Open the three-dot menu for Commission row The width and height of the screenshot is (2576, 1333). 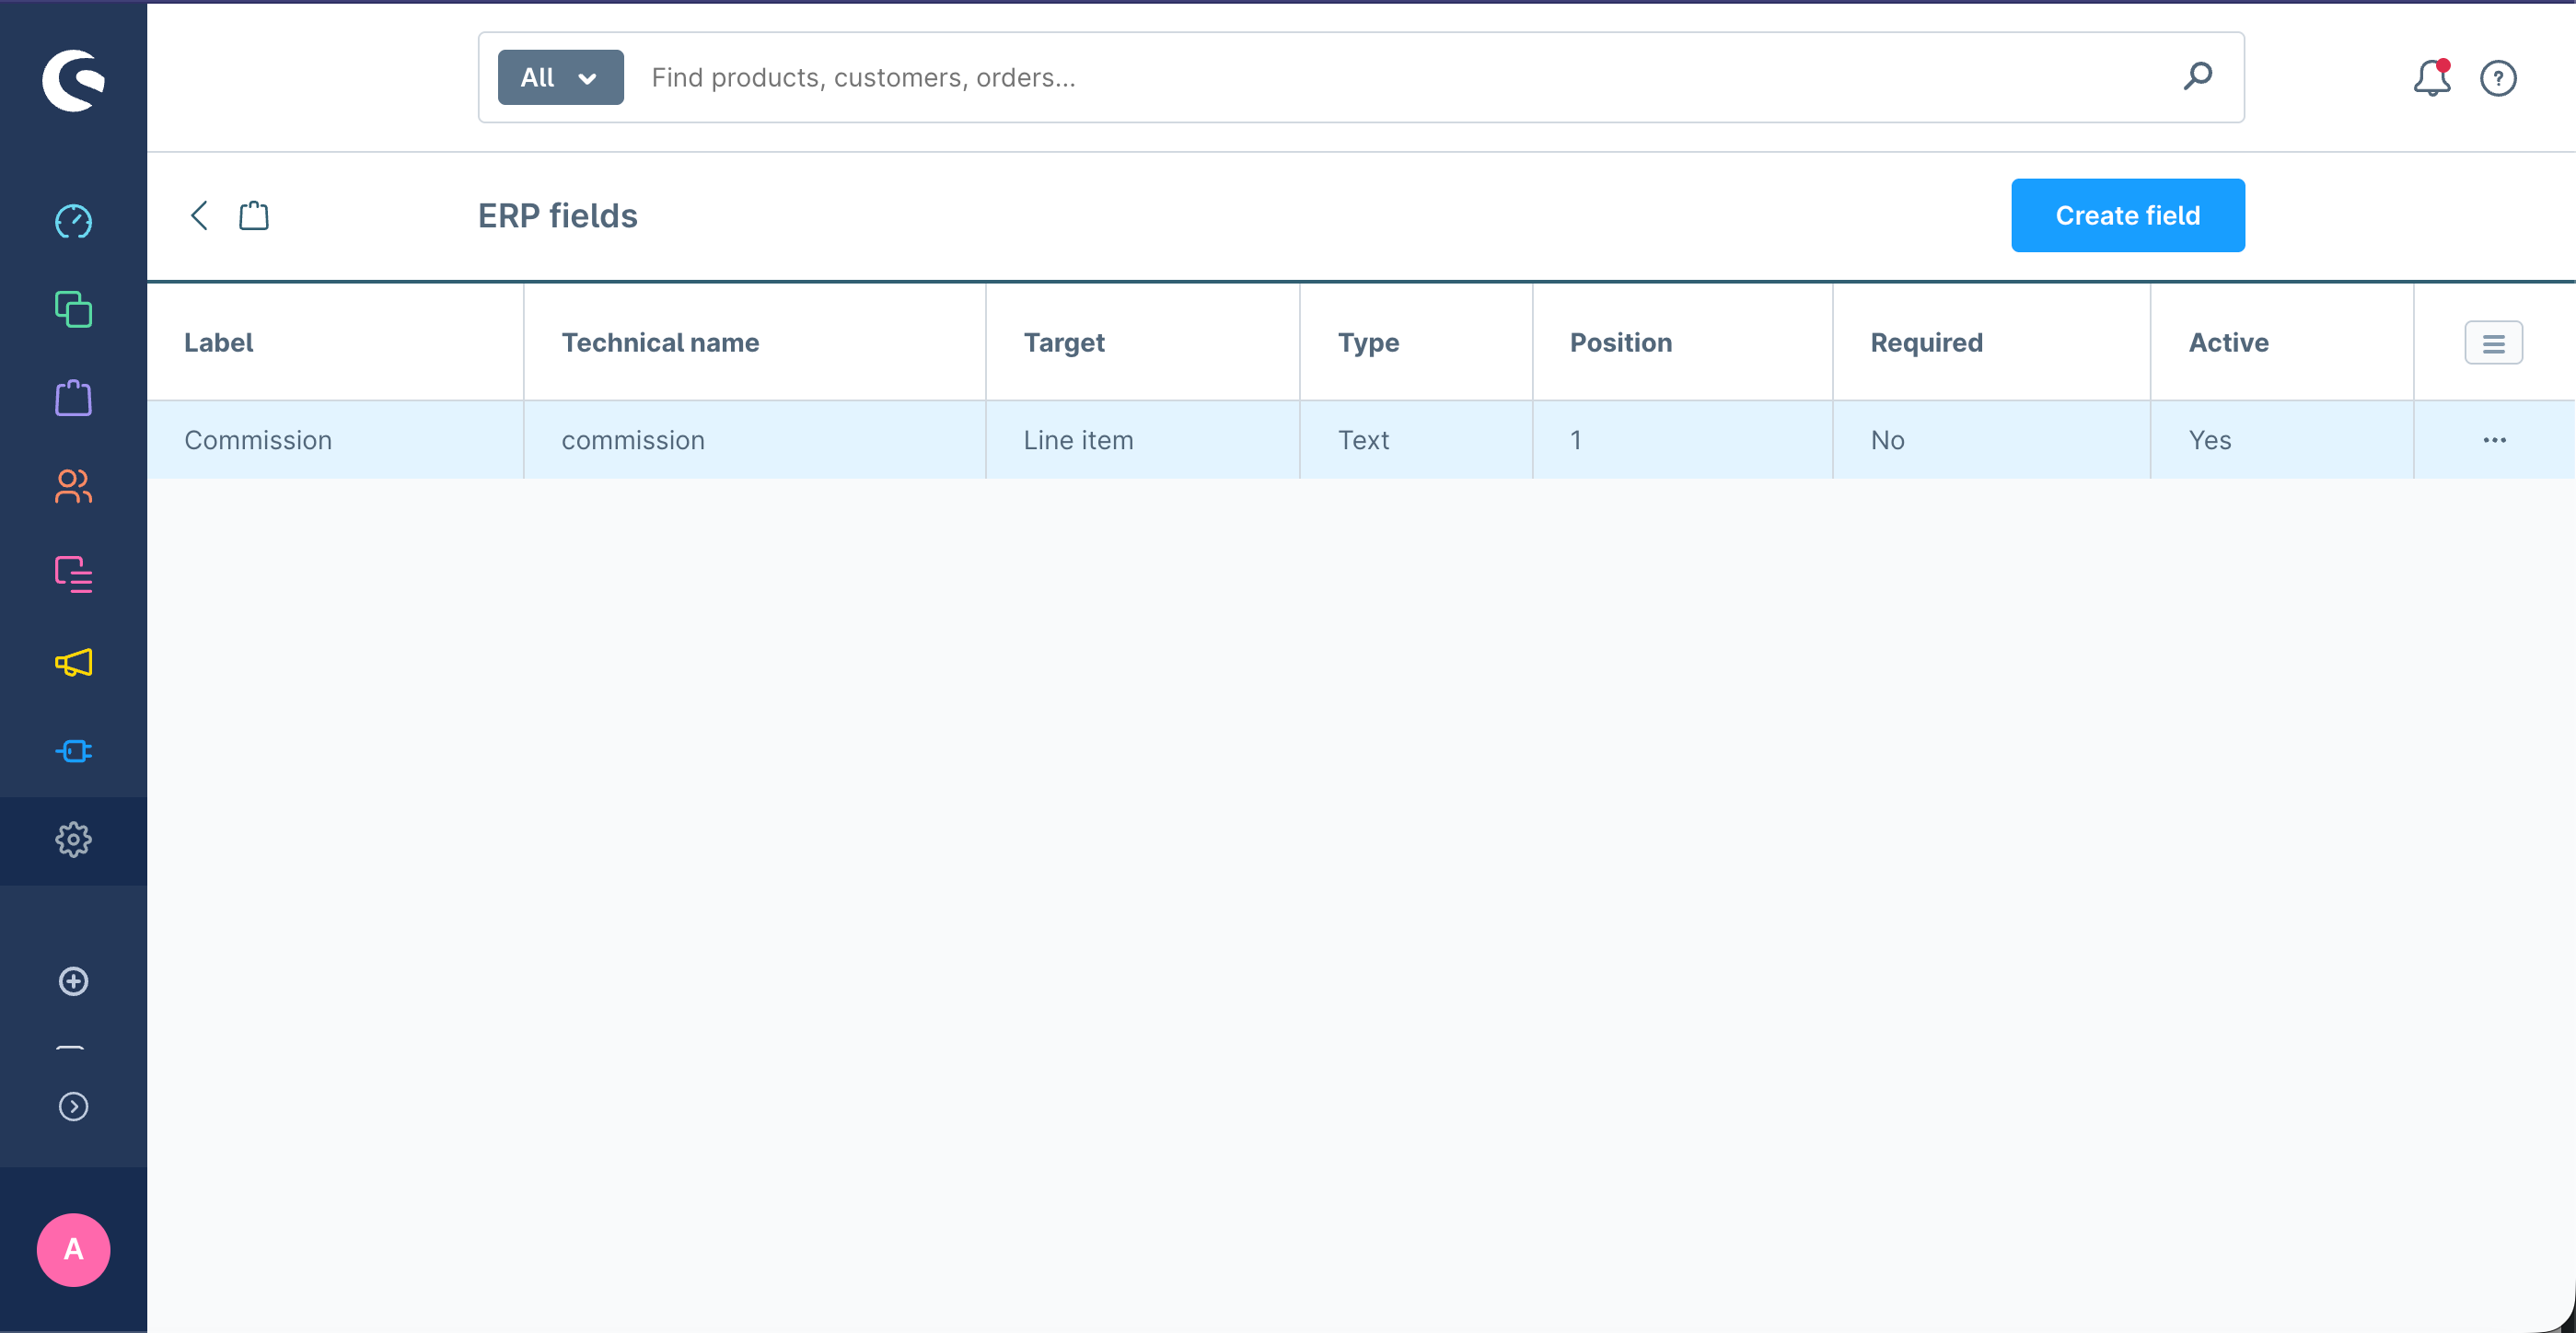point(2494,440)
